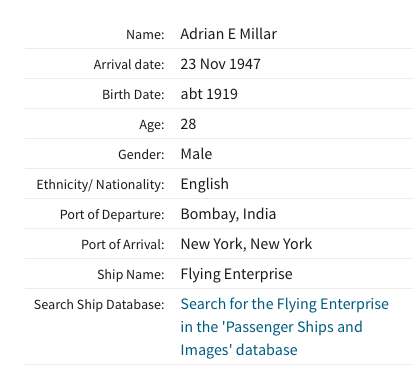Select the age value 28
417x381 pixels.
pyautogui.click(x=188, y=124)
